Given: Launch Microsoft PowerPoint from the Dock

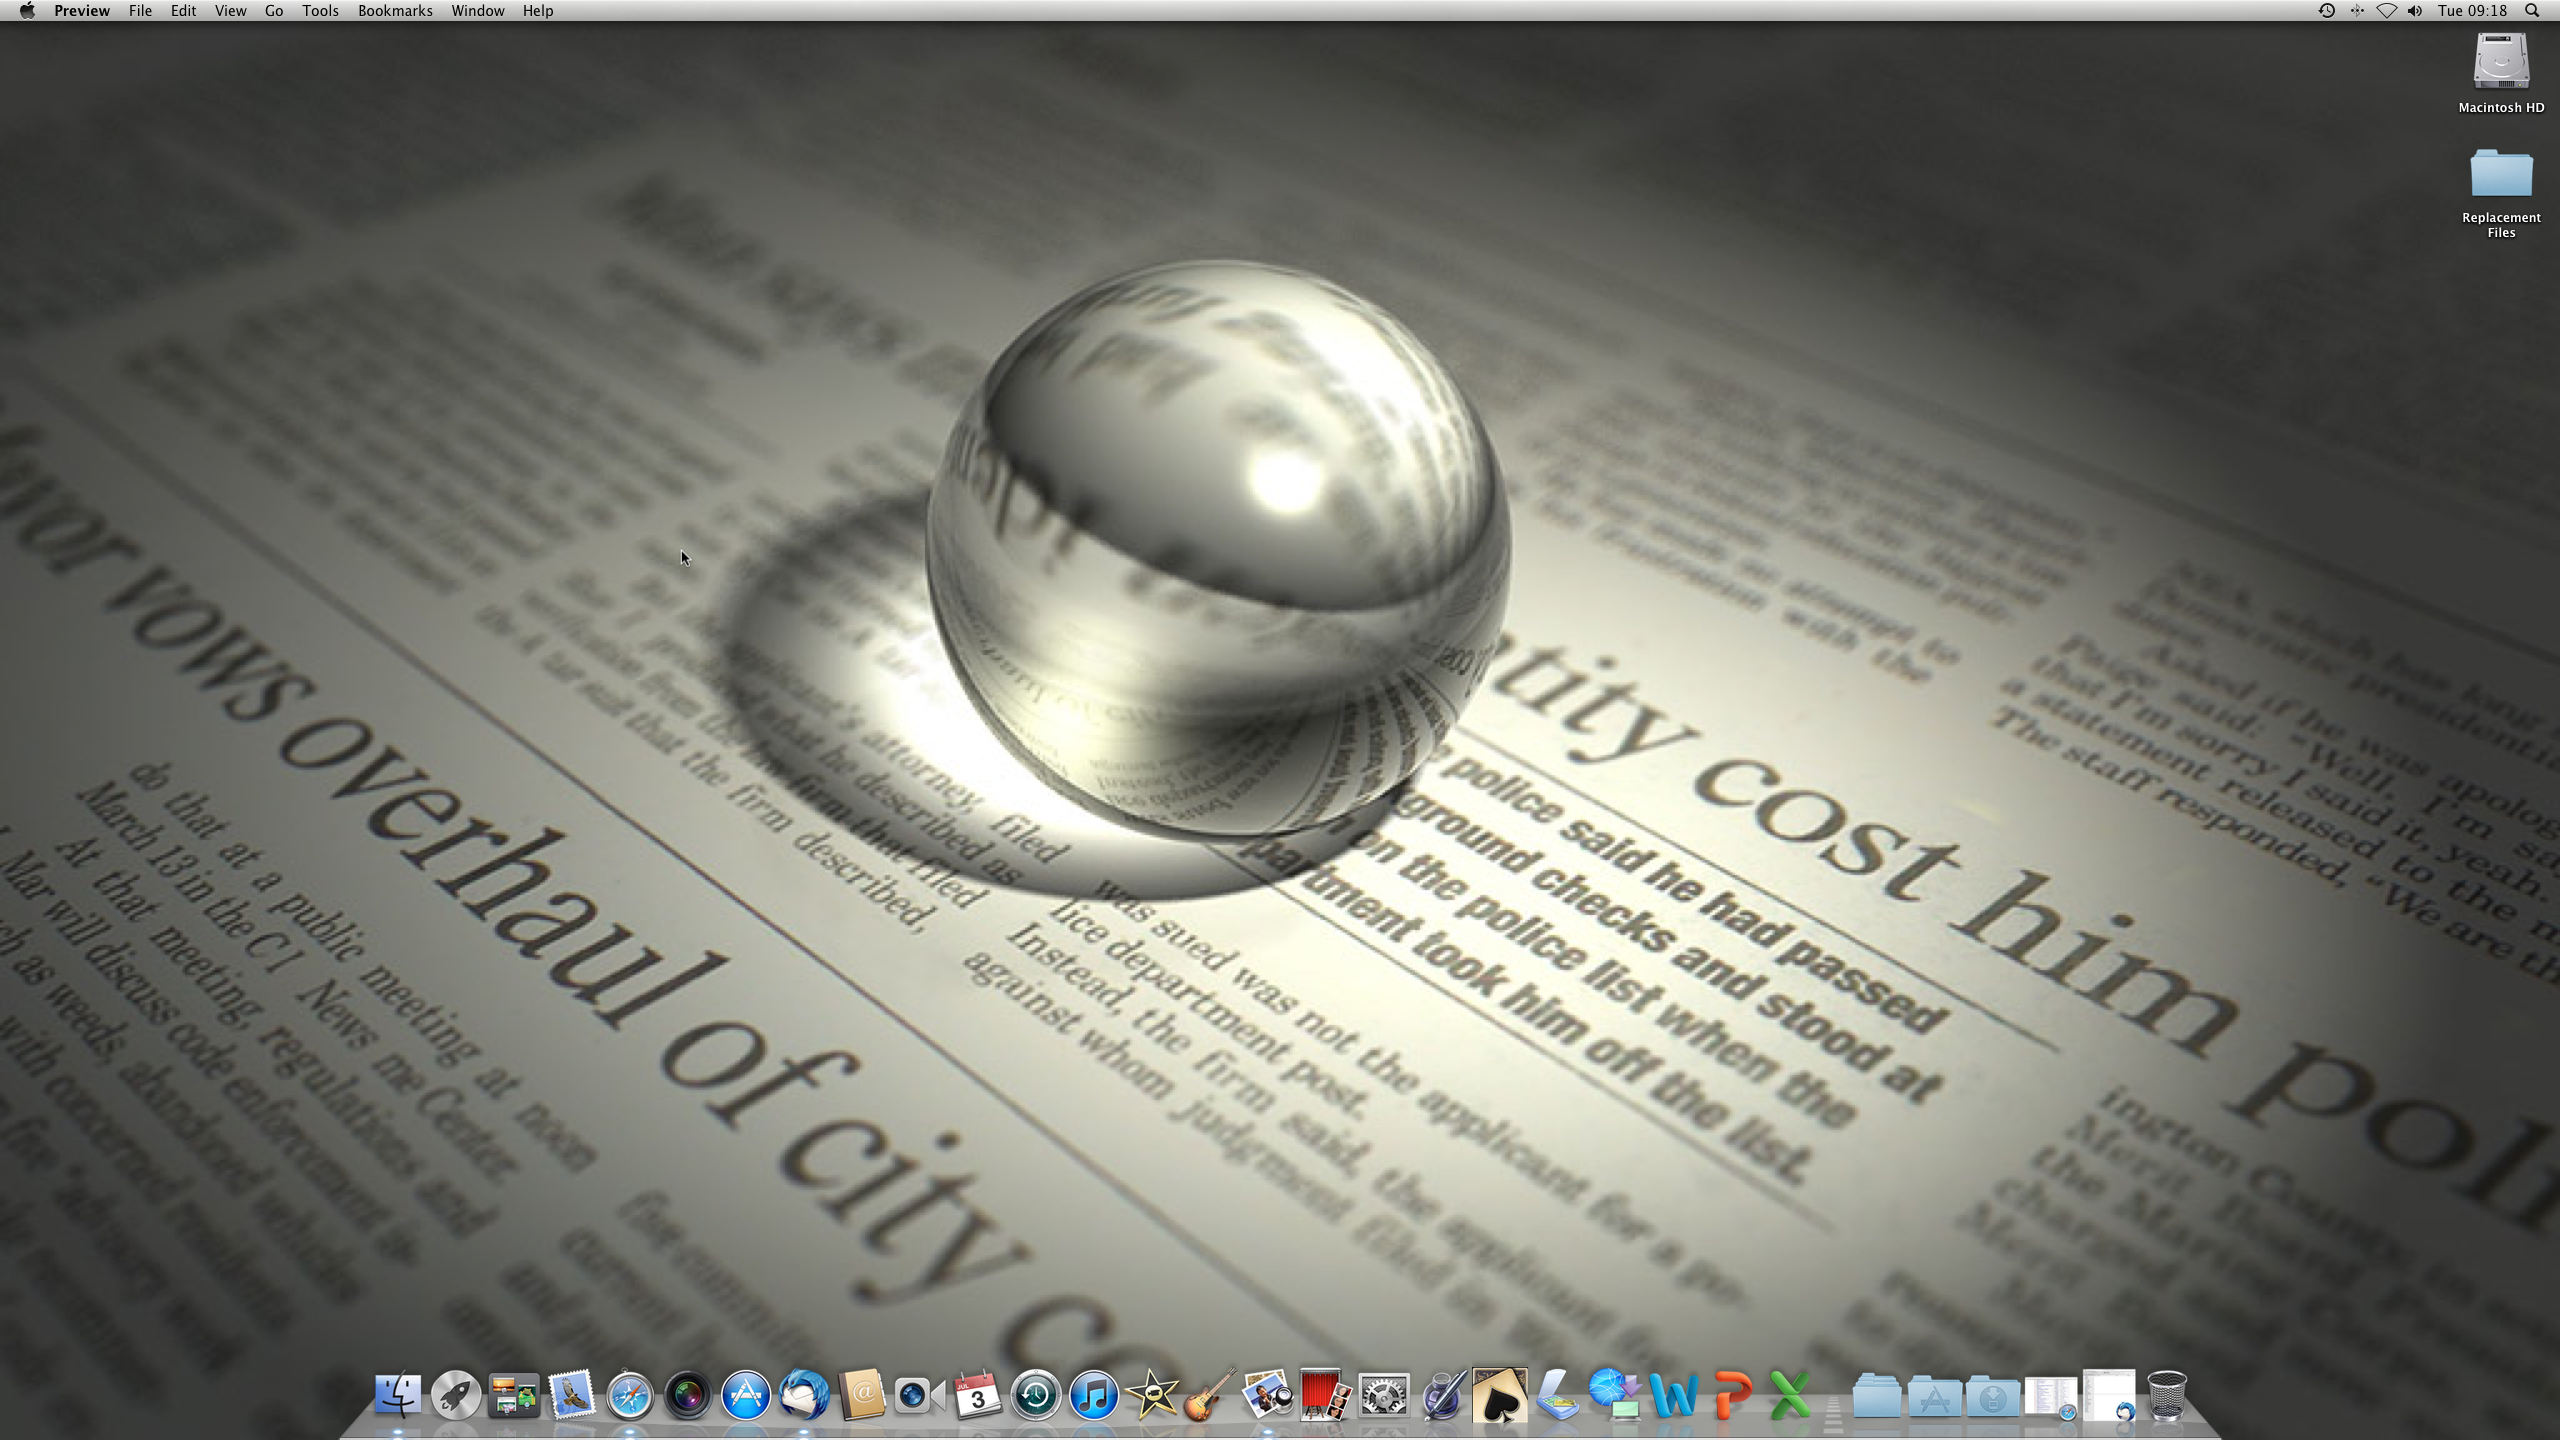Looking at the screenshot, I should 1732,1395.
